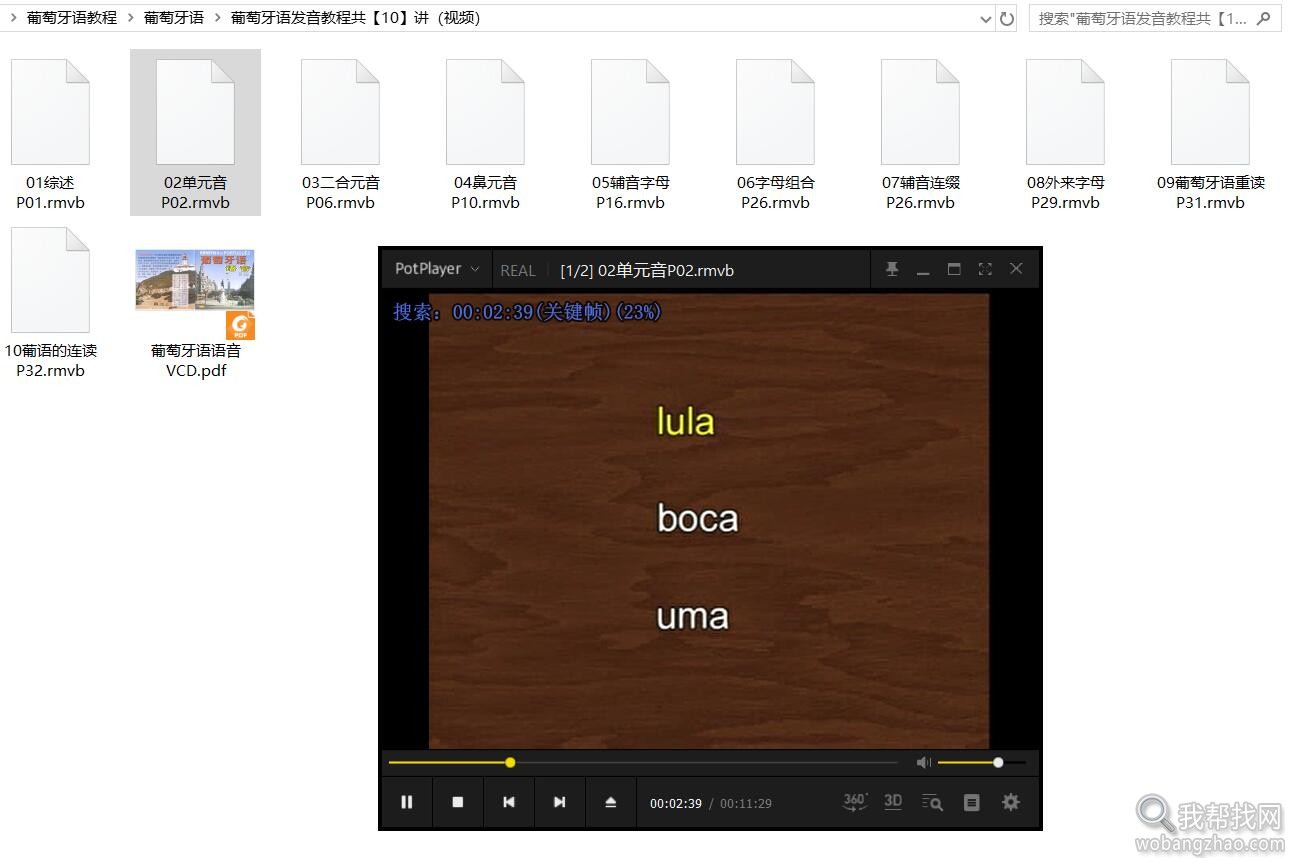Mute the audio via speaker icon
The width and height of the screenshot is (1290, 863).
point(923,763)
